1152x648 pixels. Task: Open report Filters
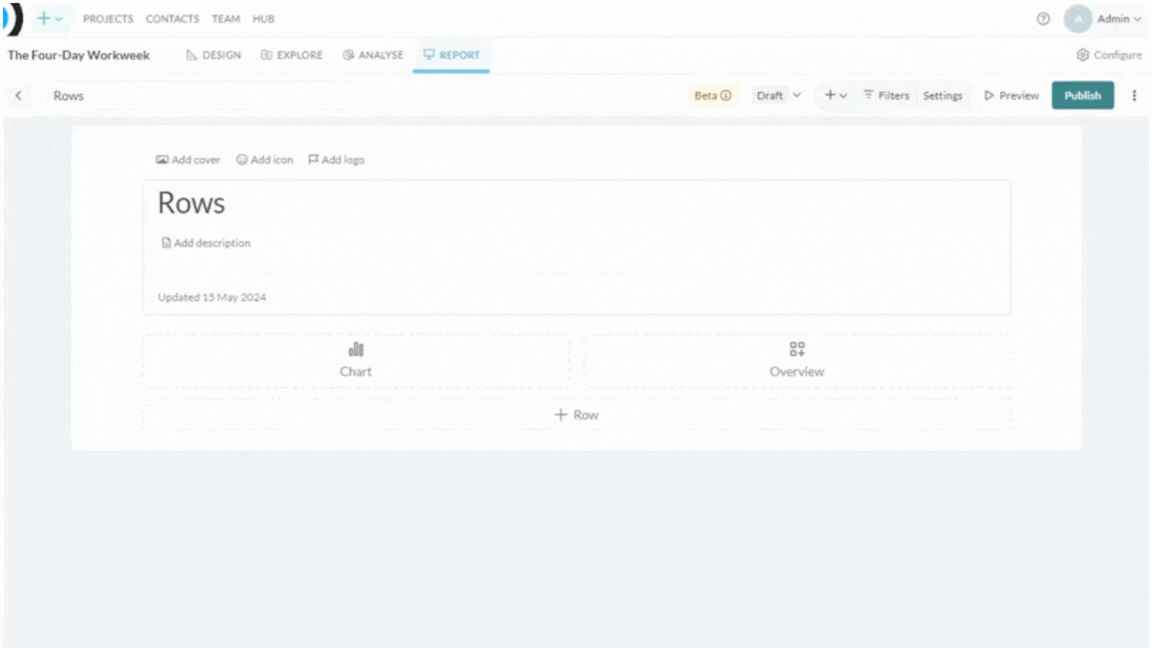coord(886,96)
